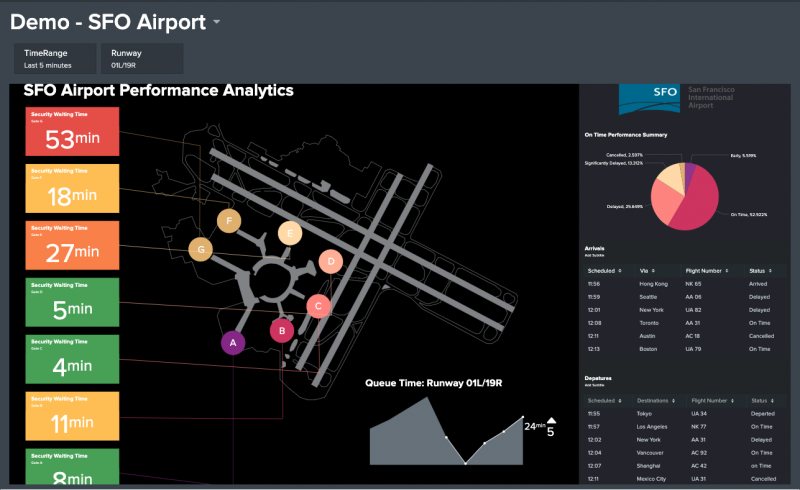Click the yellow 18min security waiting tile
Viewport: 800px width, 490px height.
coord(72,188)
